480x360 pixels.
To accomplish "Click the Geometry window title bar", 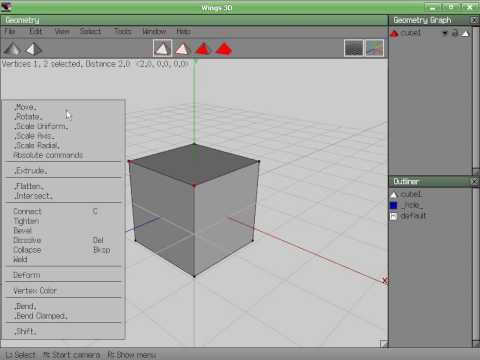I will (194, 20).
